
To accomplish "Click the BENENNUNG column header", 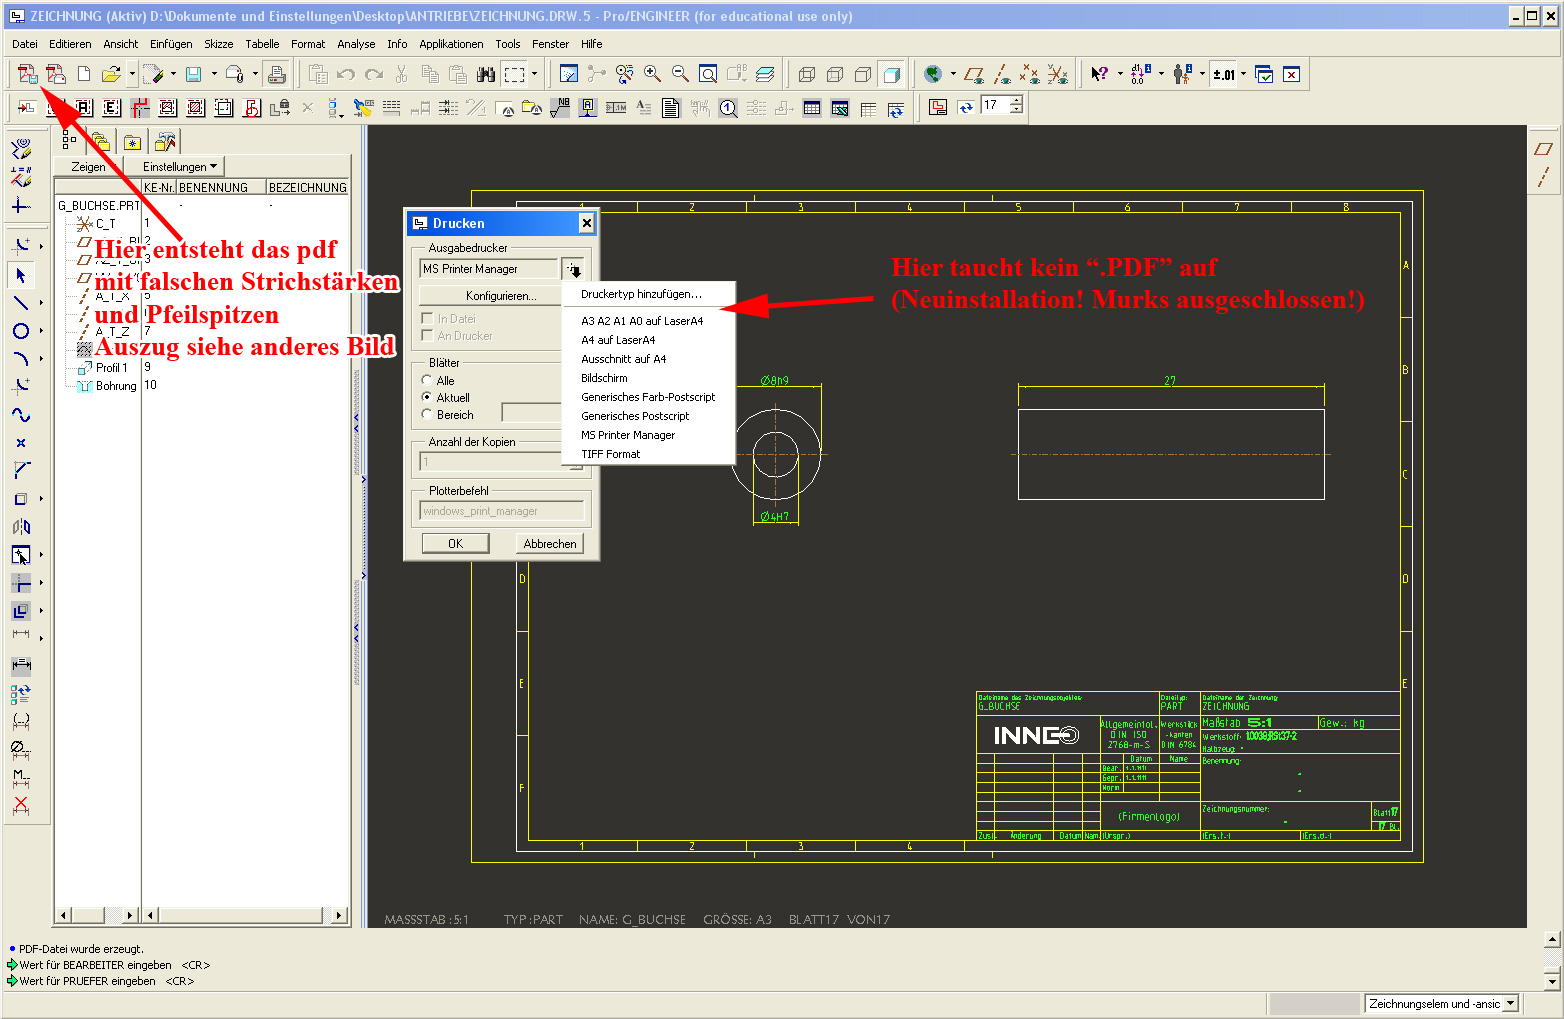I will click(x=221, y=187).
